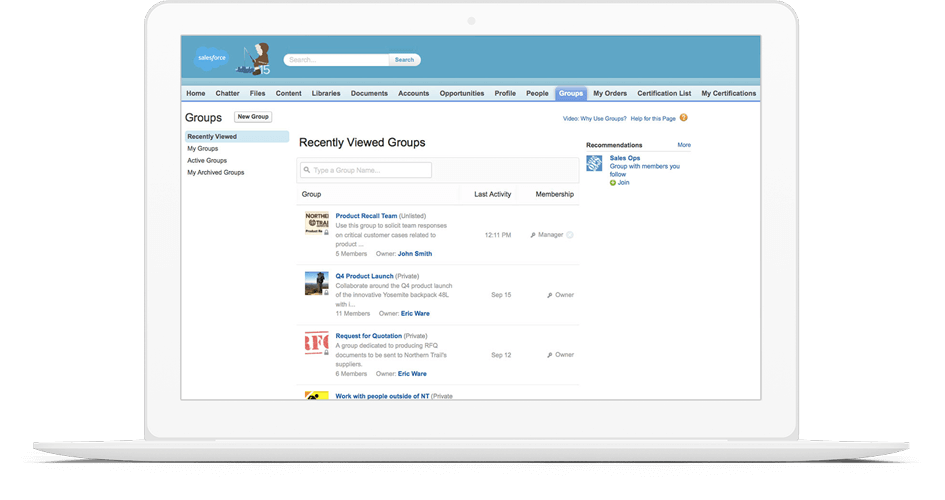The height and width of the screenshot is (500, 945).
Task: Click the Request for Quotation RFQ image
Action: 316,343
